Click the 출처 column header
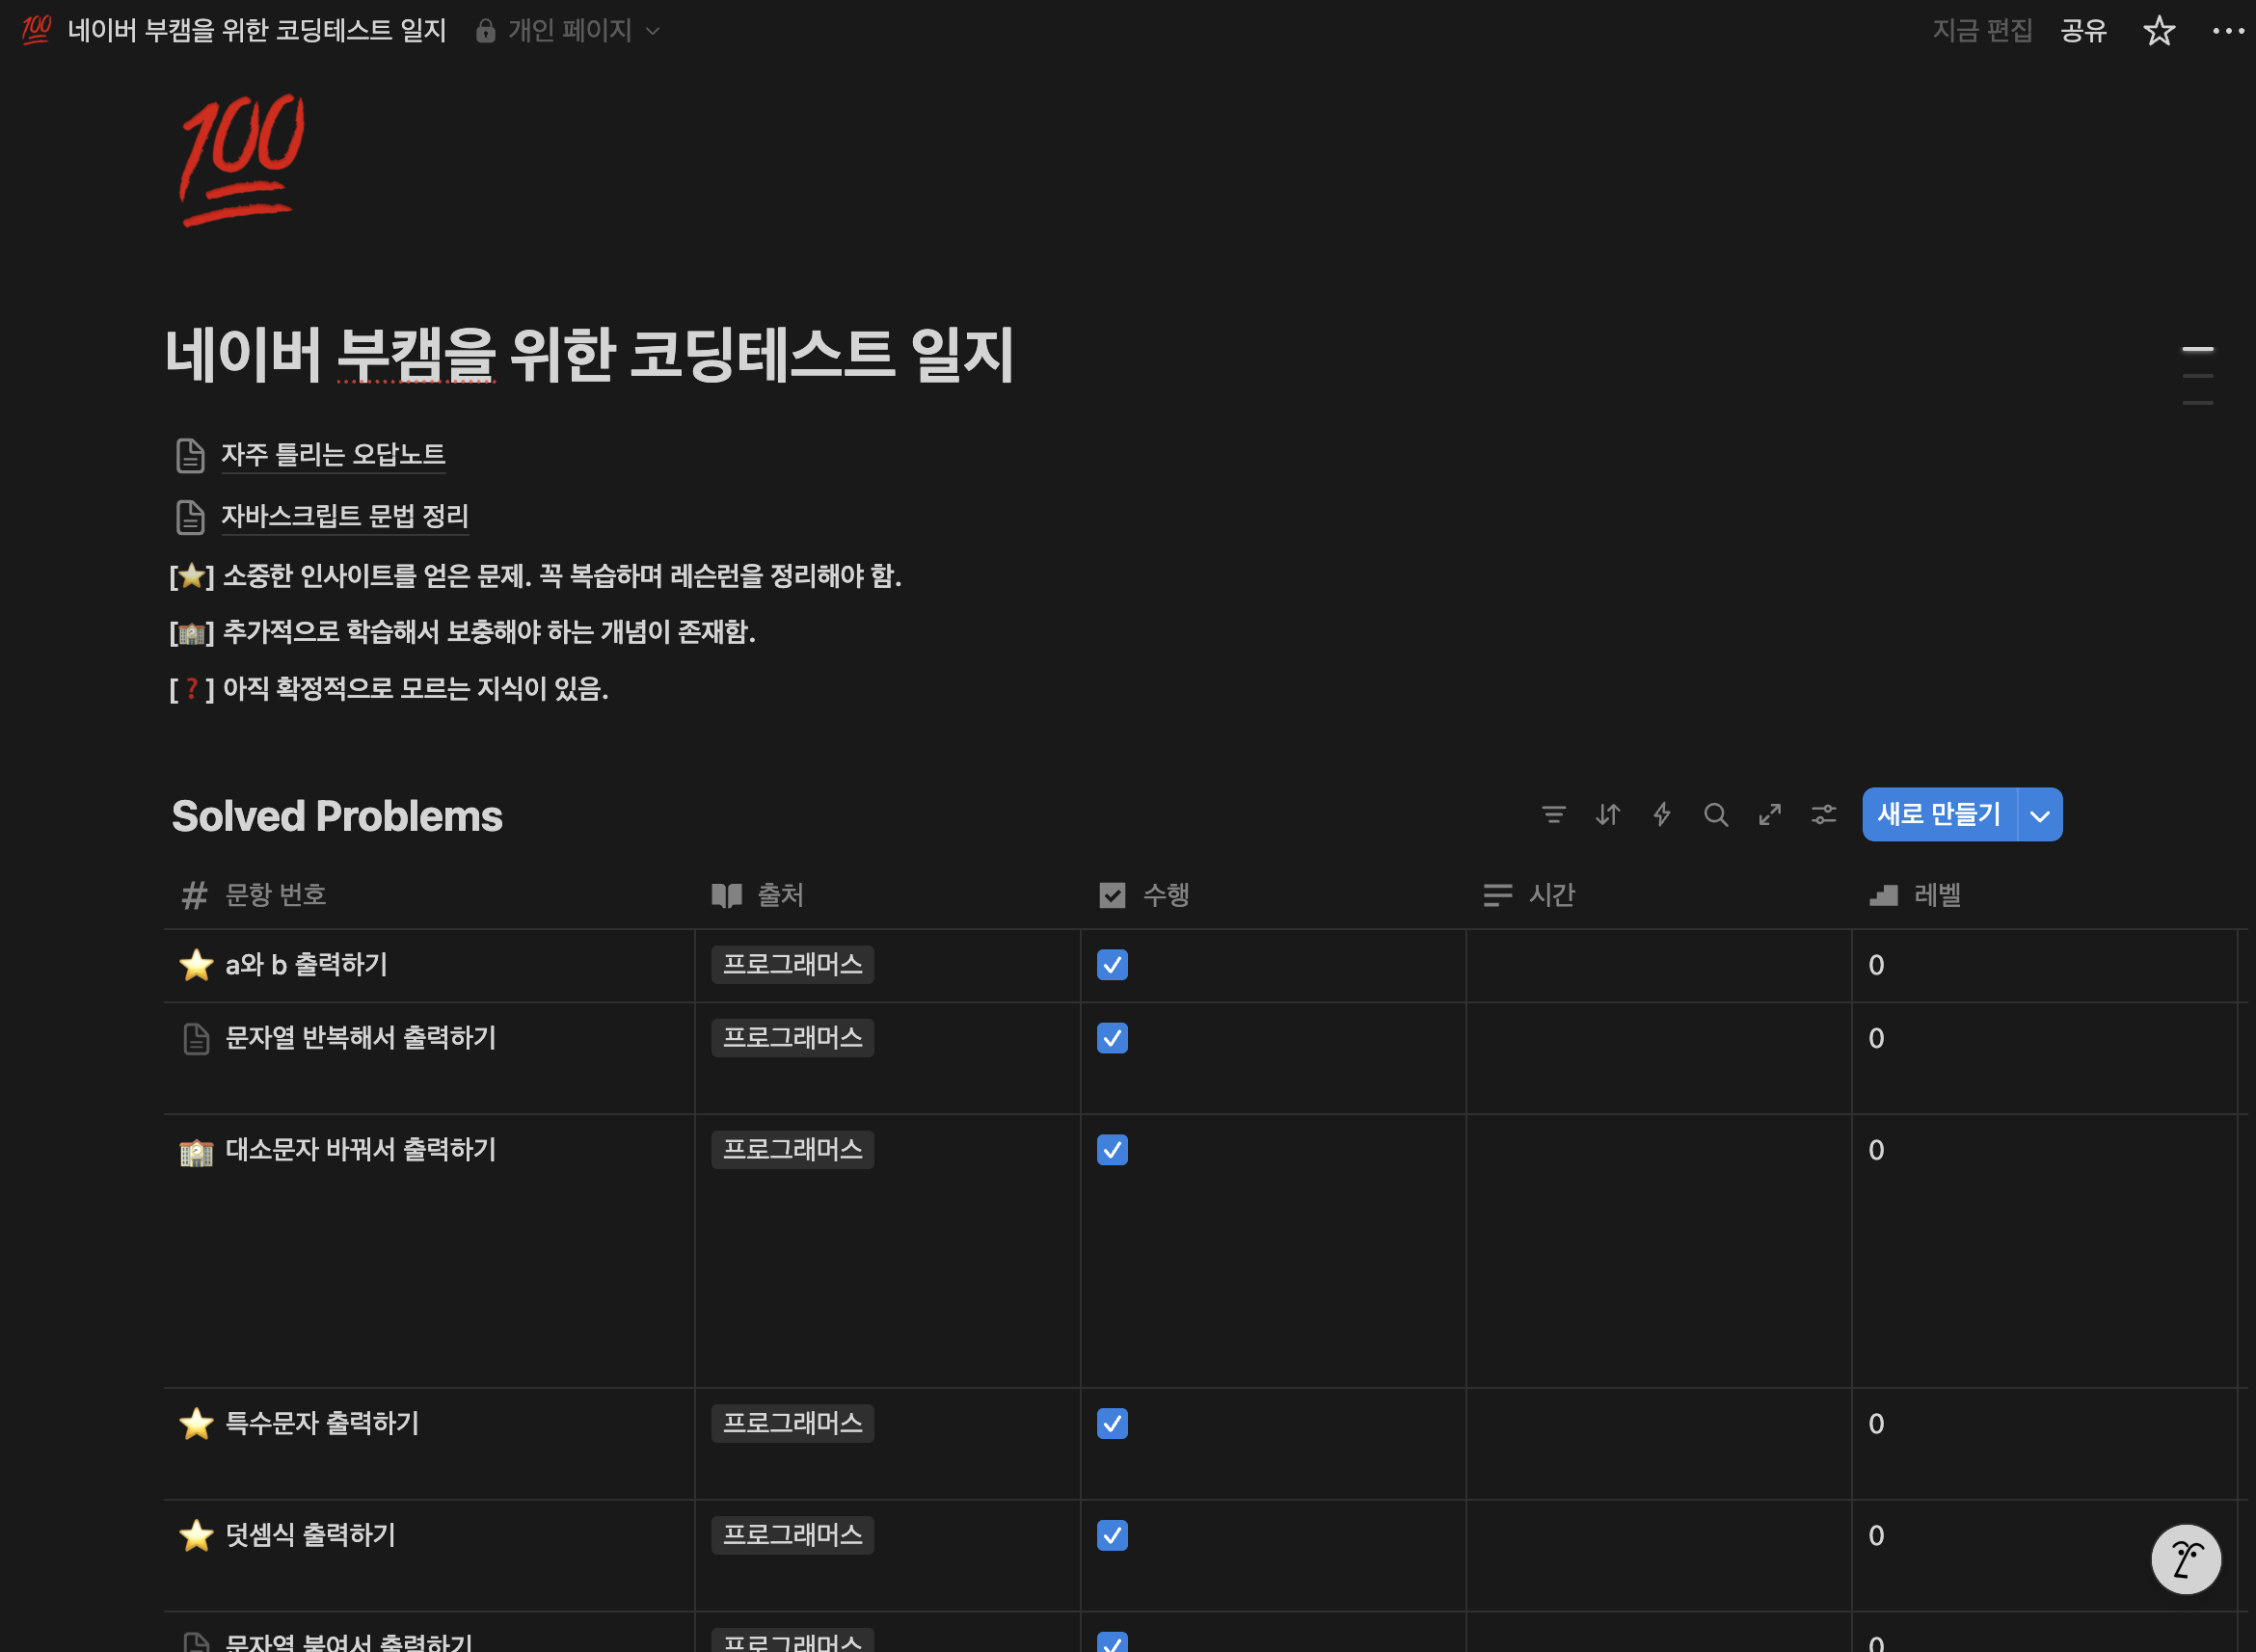 tap(780, 895)
